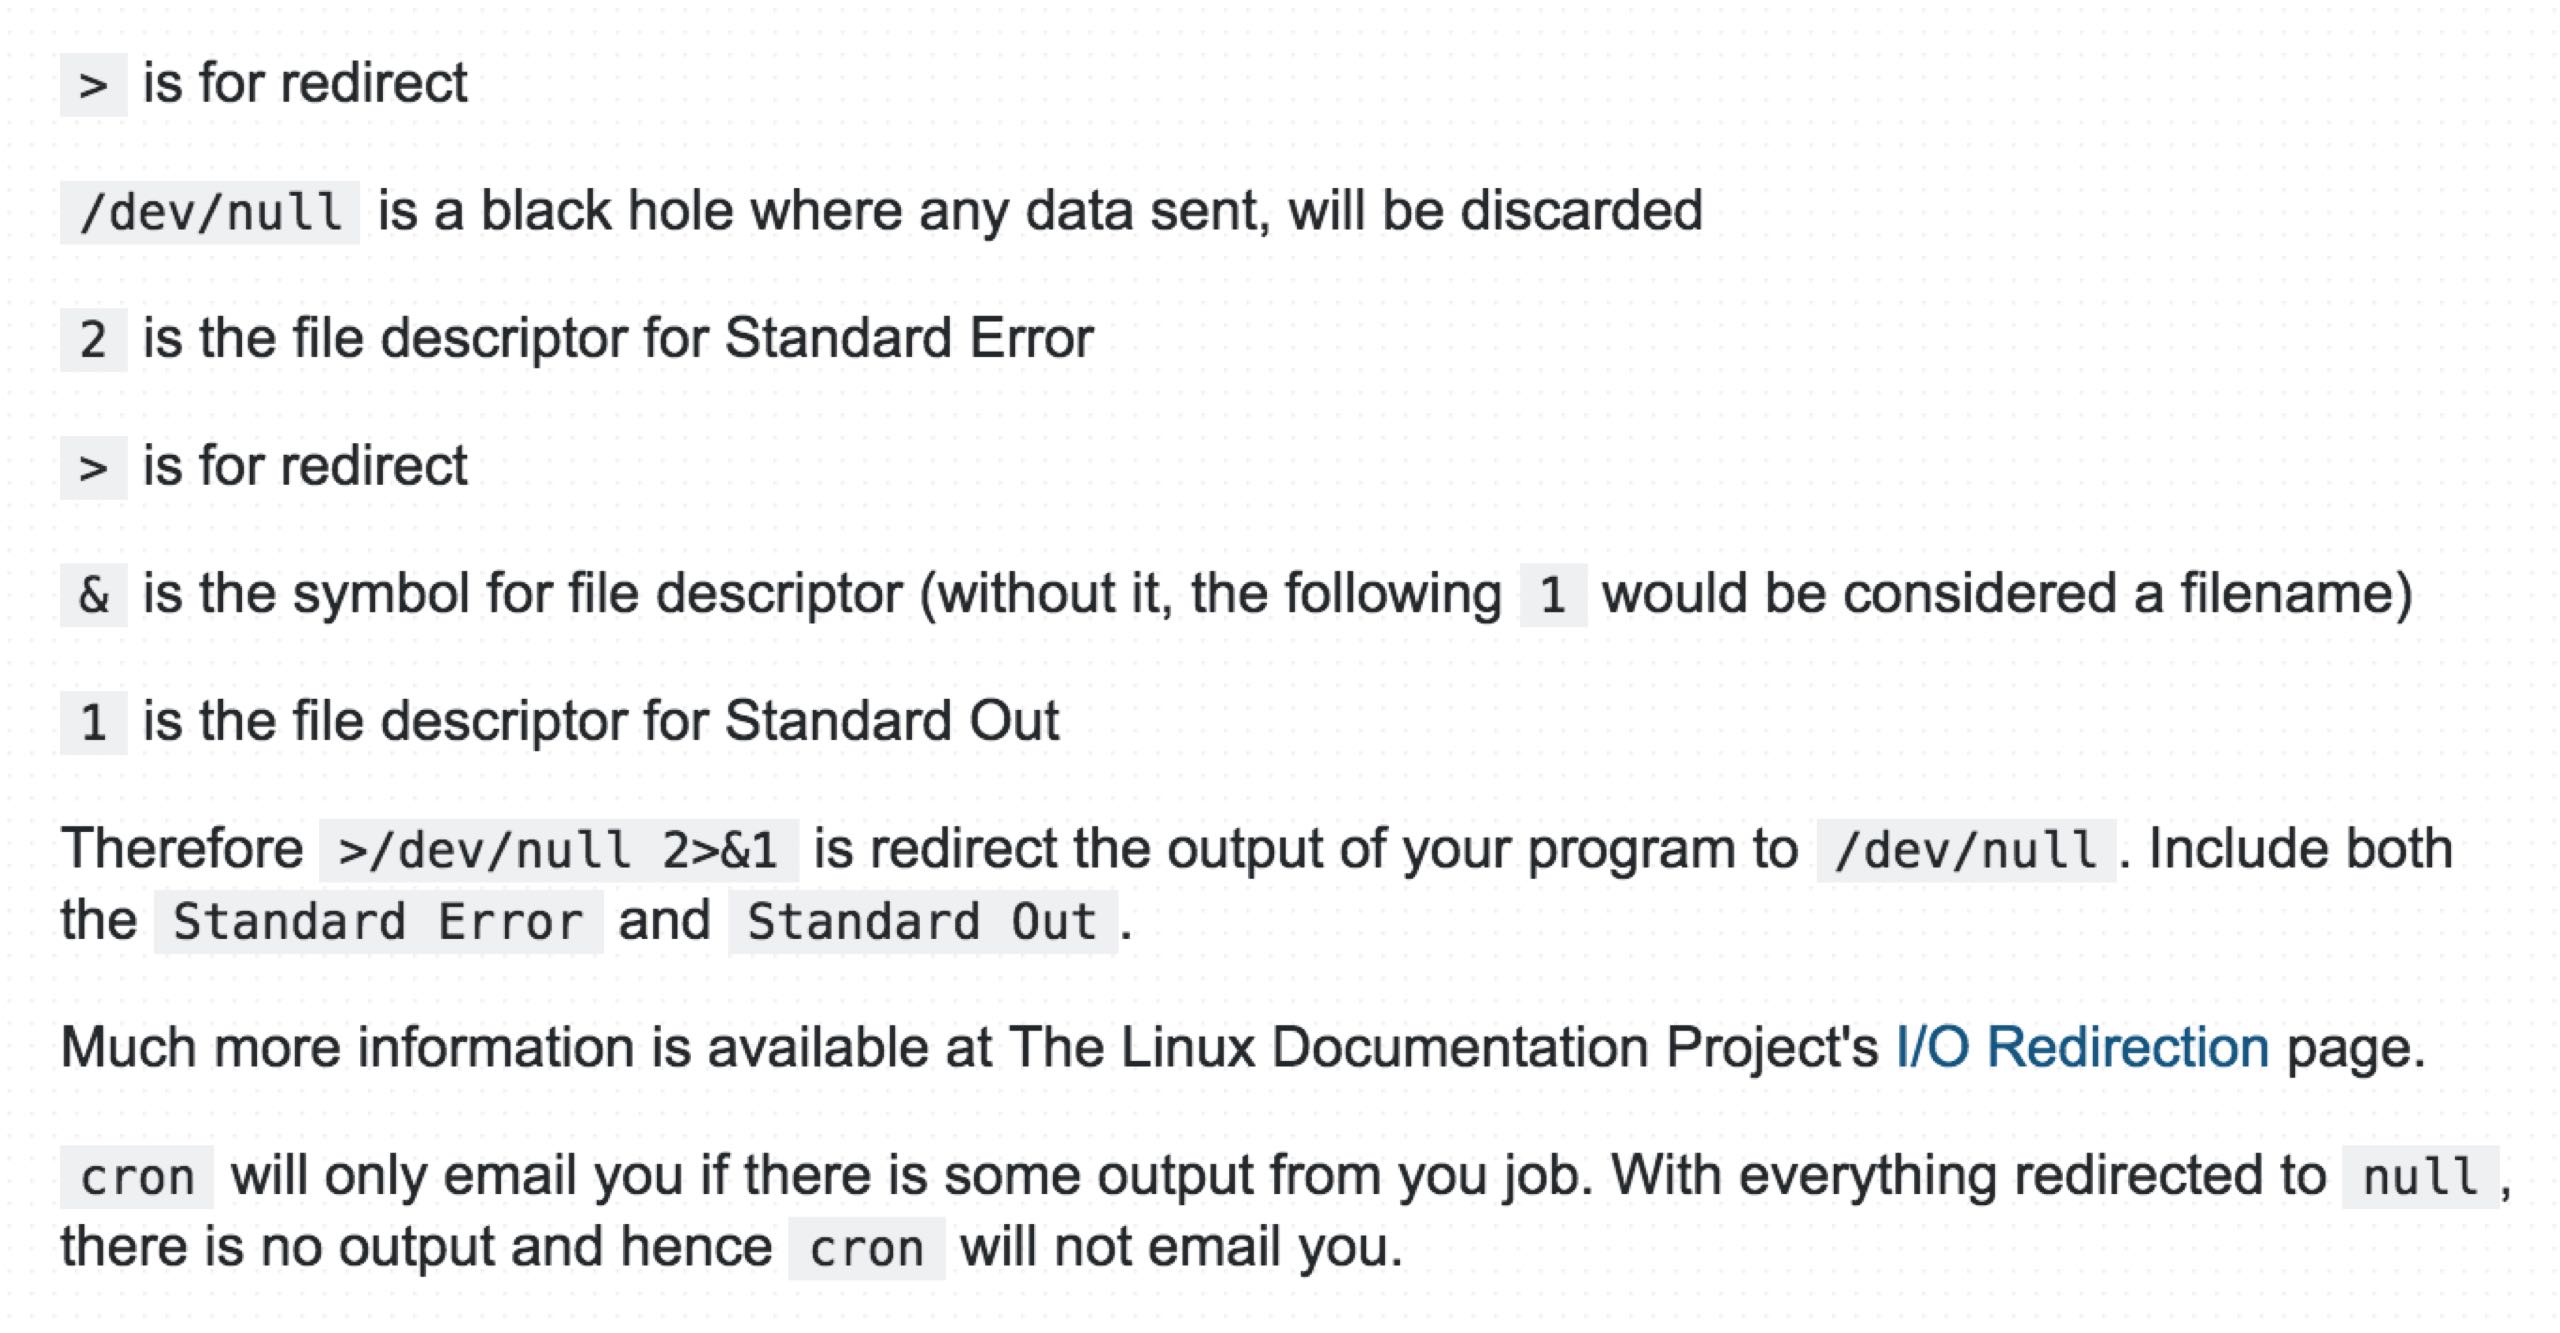The height and width of the screenshot is (1333, 2560).
Task: Open the I/O Redirection link
Action: pyautogui.click(x=2082, y=1047)
